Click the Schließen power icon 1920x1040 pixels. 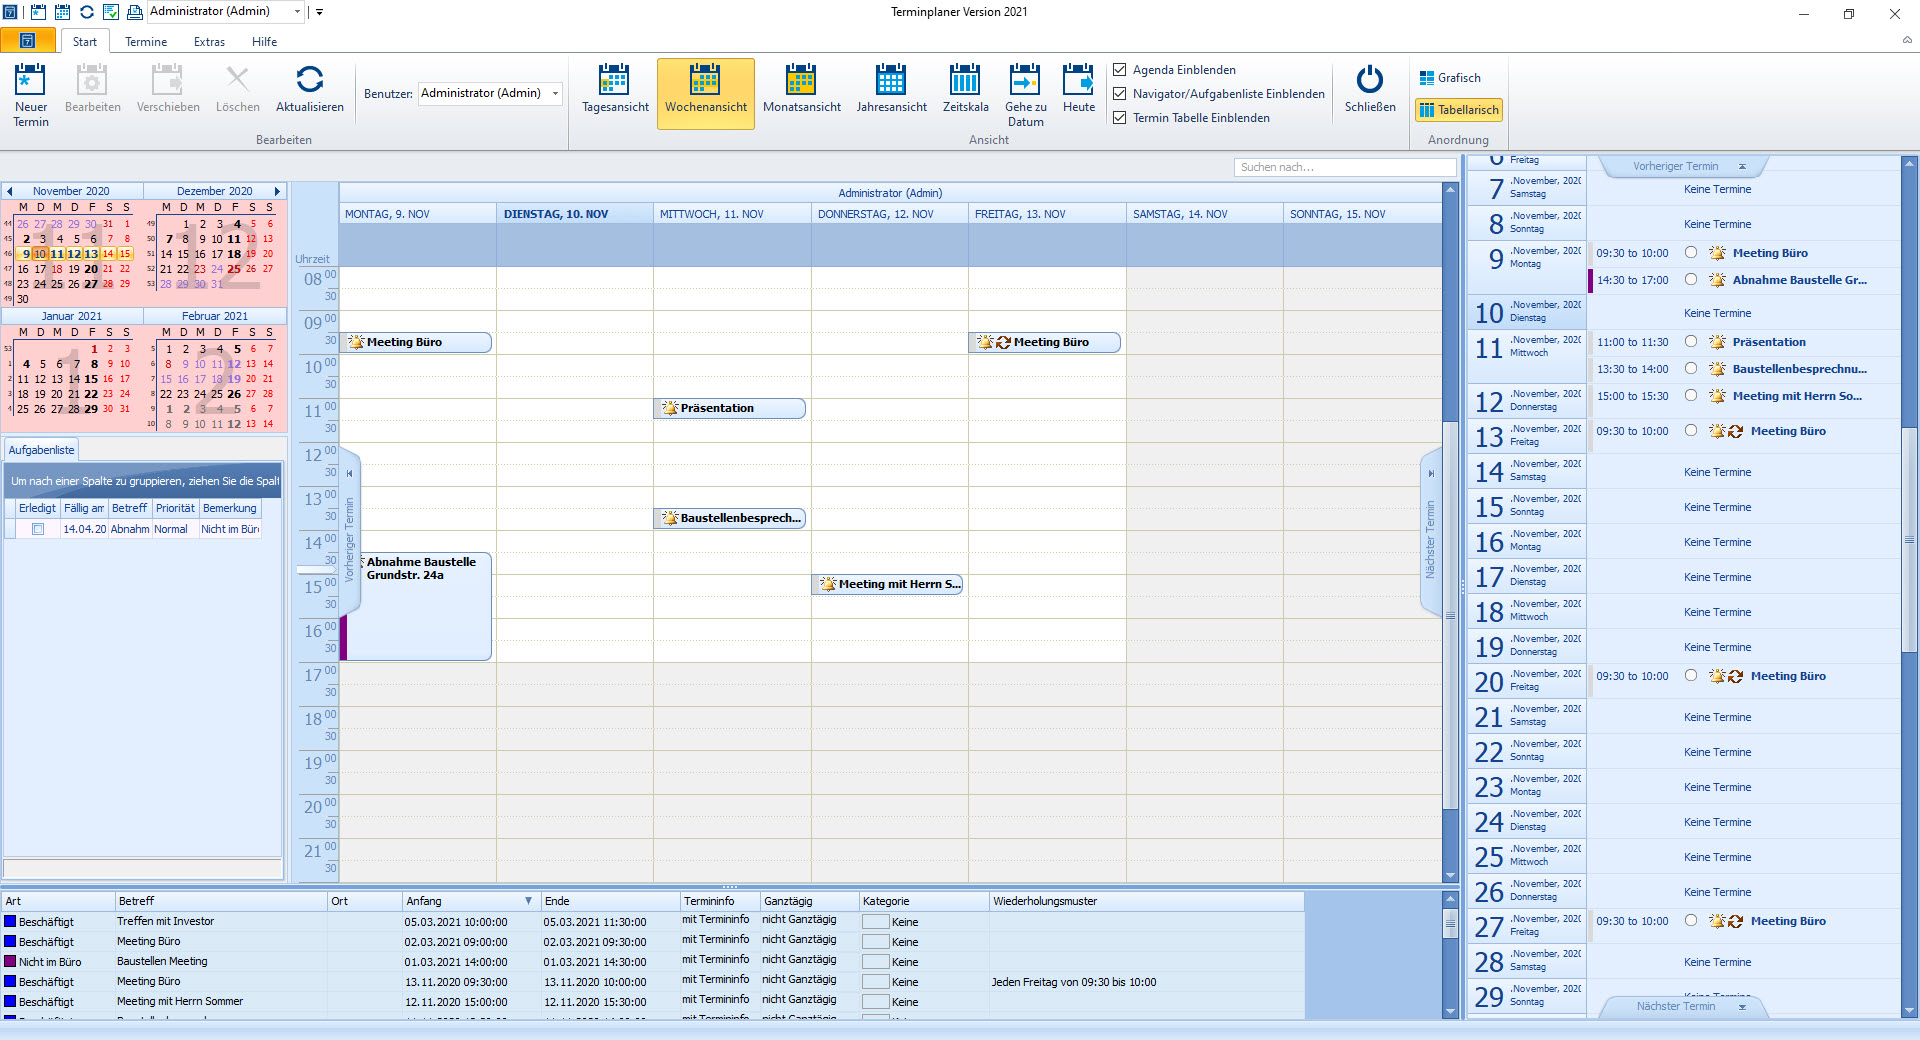(x=1370, y=79)
